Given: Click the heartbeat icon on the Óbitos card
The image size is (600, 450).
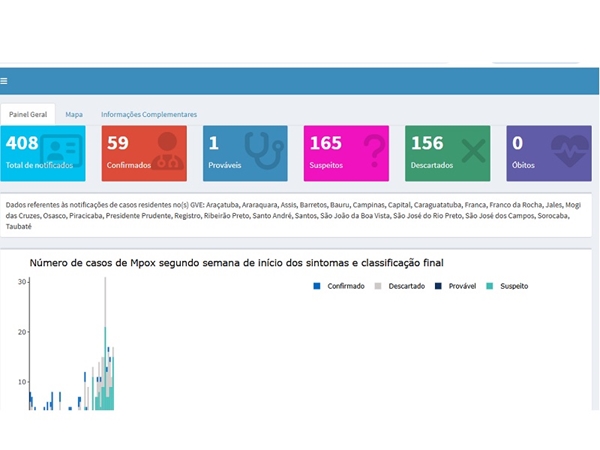Looking at the screenshot, I should pos(568,152).
